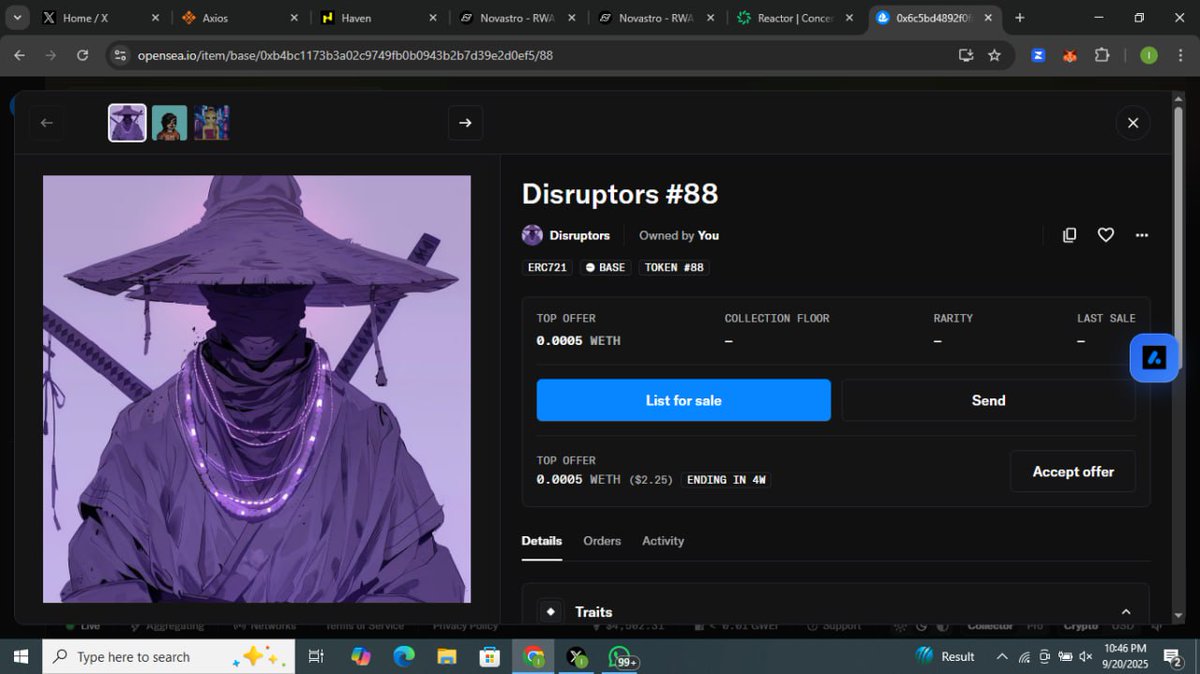Open File Explorer from taskbar
Viewport: 1200px width, 674px height.
click(447, 656)
